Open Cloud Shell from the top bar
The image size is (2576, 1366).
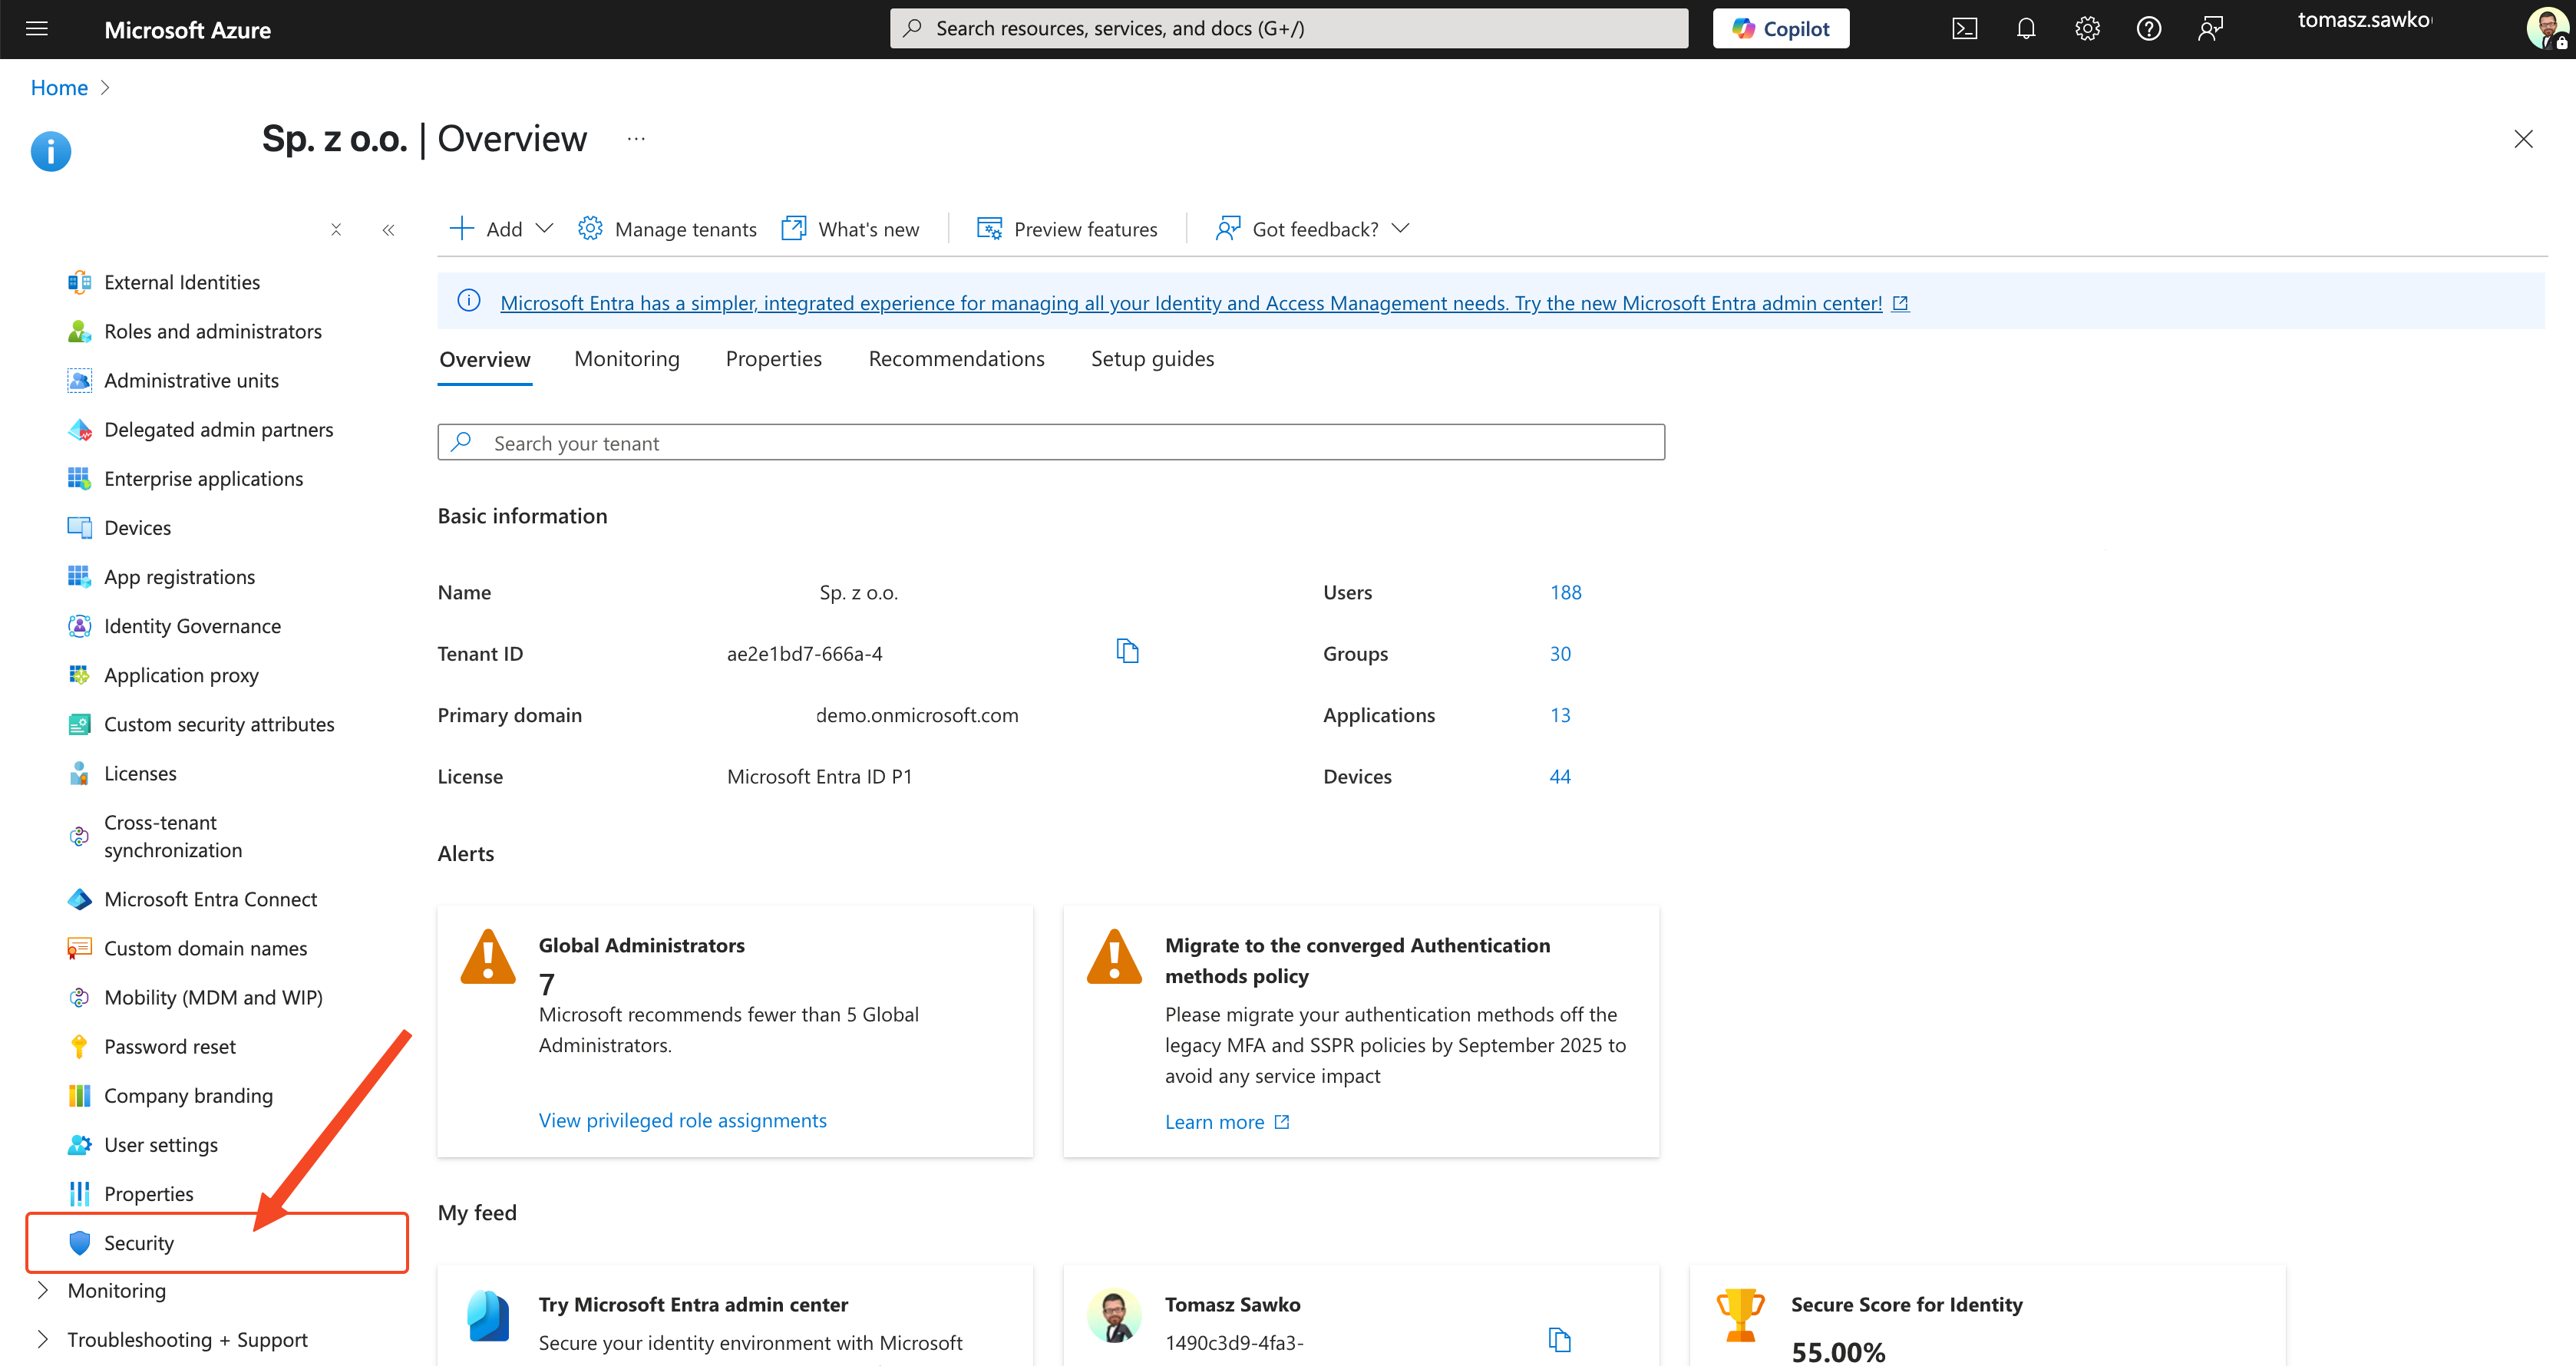coord(1964,29)
